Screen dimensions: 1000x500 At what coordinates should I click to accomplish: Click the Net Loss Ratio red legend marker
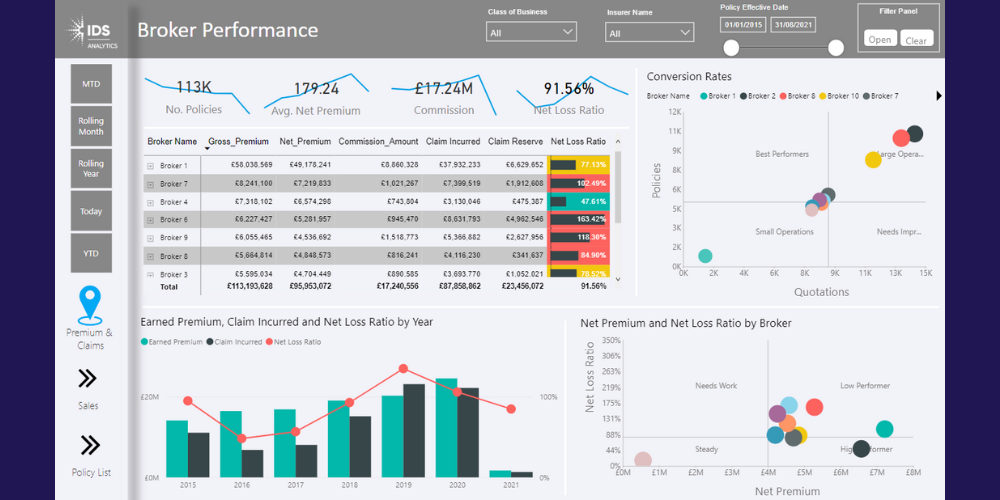pyautogui.click(x=269, y=342)
